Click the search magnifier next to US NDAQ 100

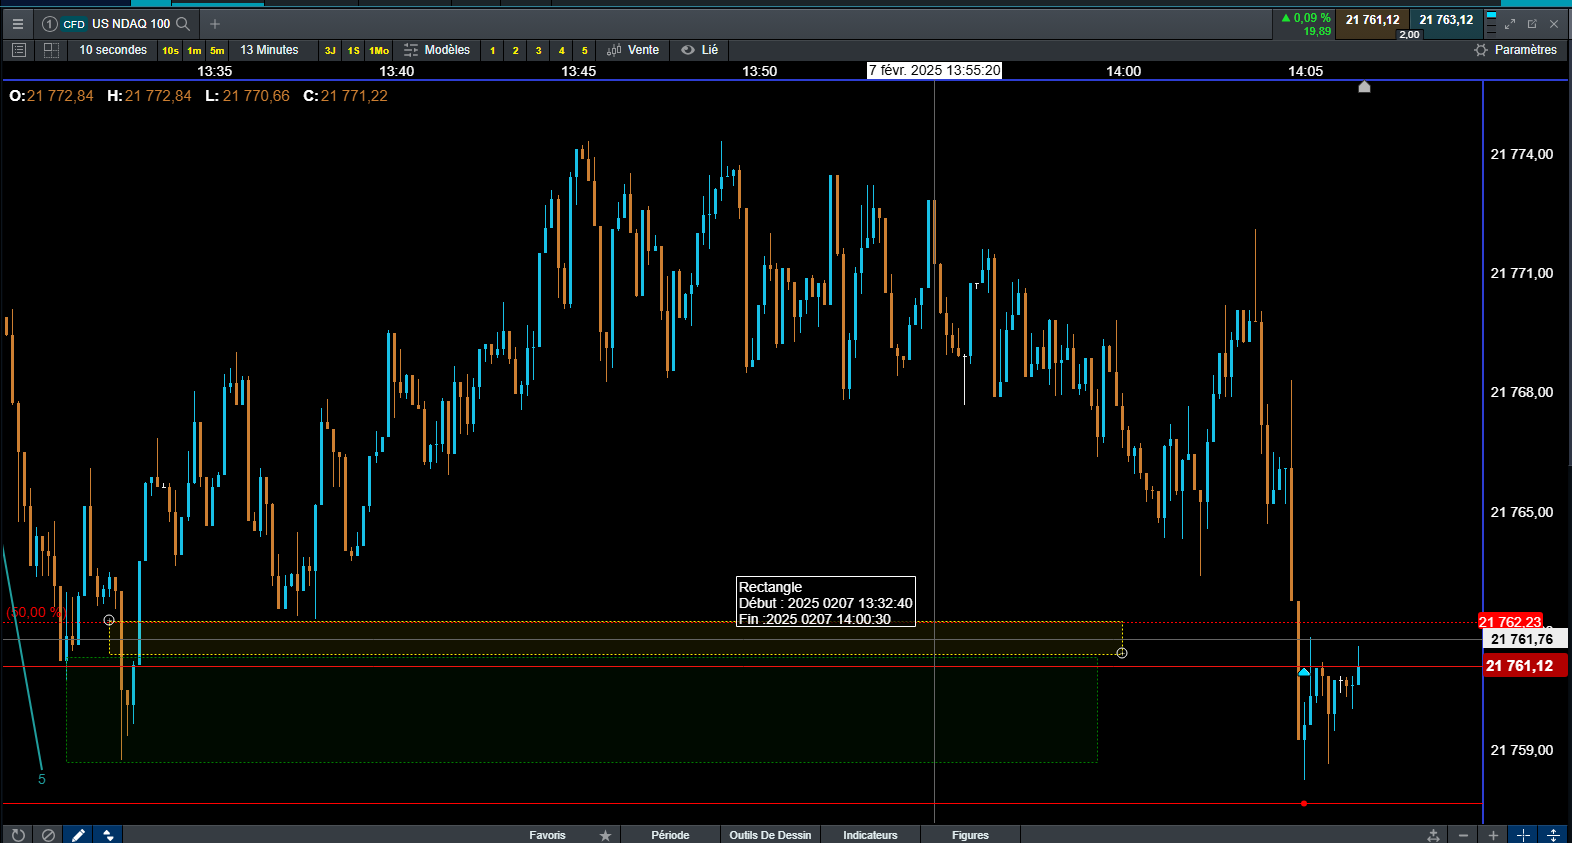[x=183, y=24]
